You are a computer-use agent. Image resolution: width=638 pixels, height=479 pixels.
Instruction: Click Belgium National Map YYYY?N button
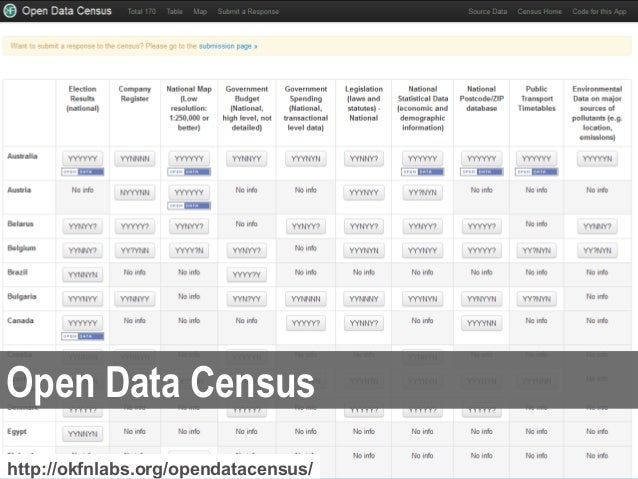pyautogui.click(x=189, y=251)
